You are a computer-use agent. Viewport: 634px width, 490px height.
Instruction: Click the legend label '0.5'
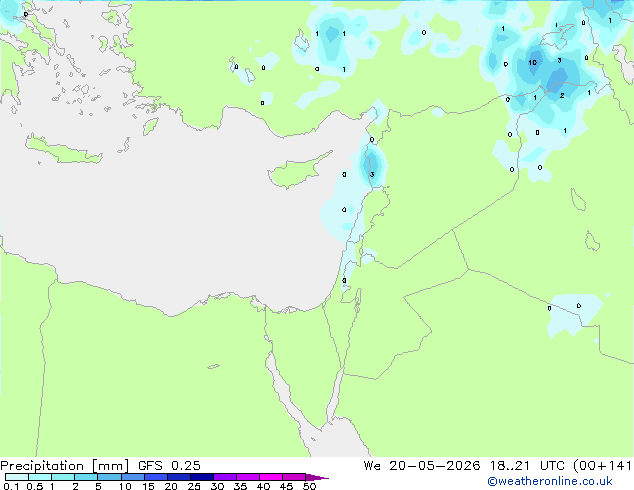coord(34,486)
